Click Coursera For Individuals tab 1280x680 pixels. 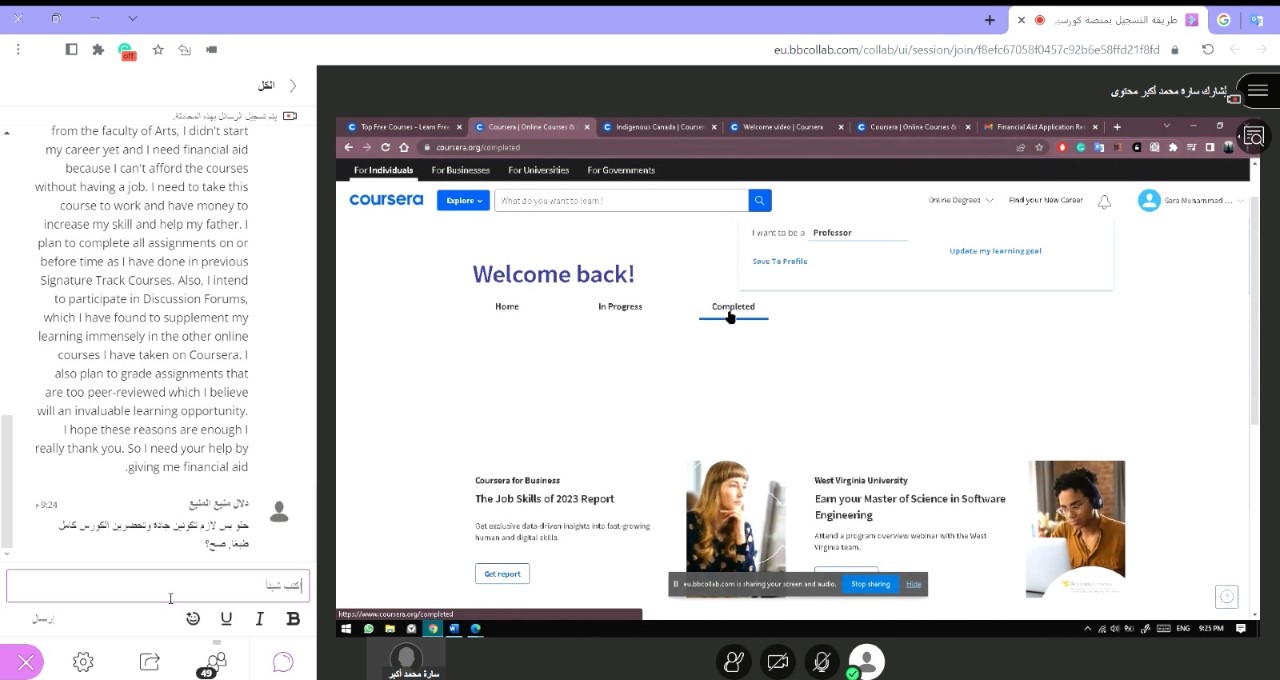383,170
